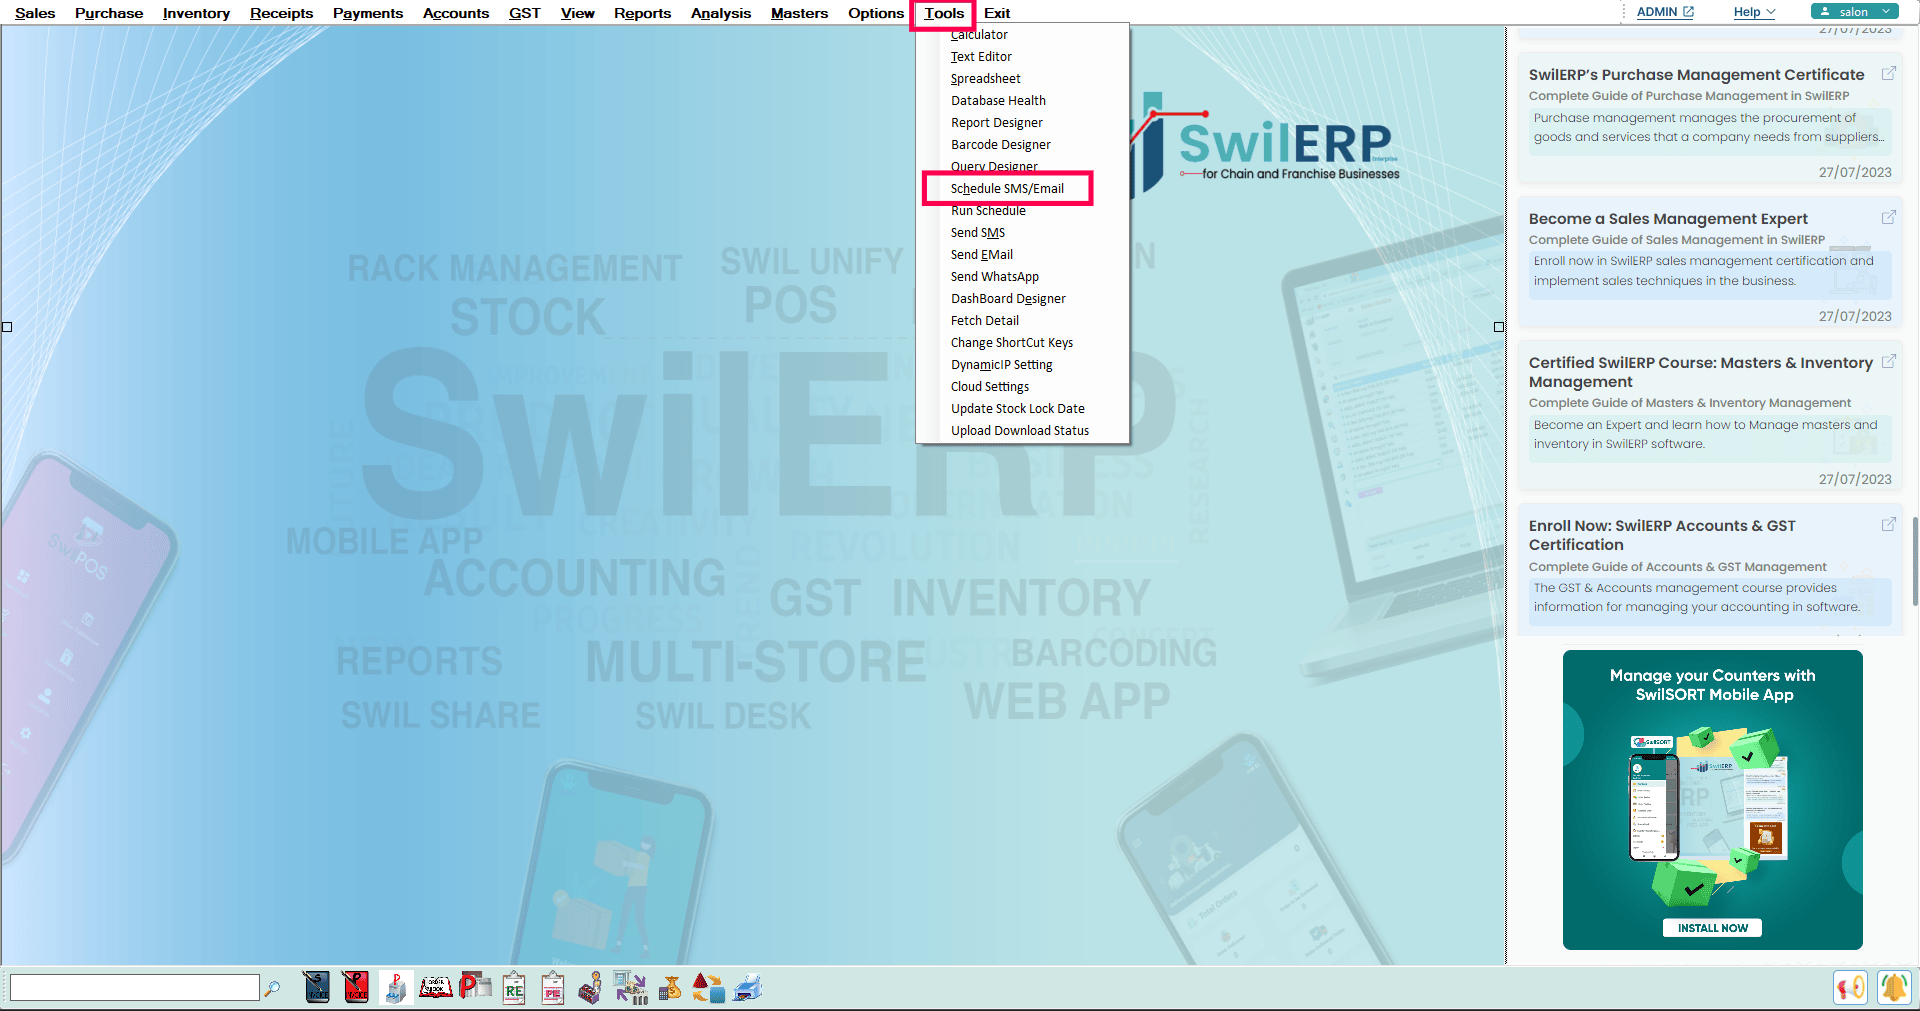Select Update Stock Lock Date entry

pos(1023,408)
